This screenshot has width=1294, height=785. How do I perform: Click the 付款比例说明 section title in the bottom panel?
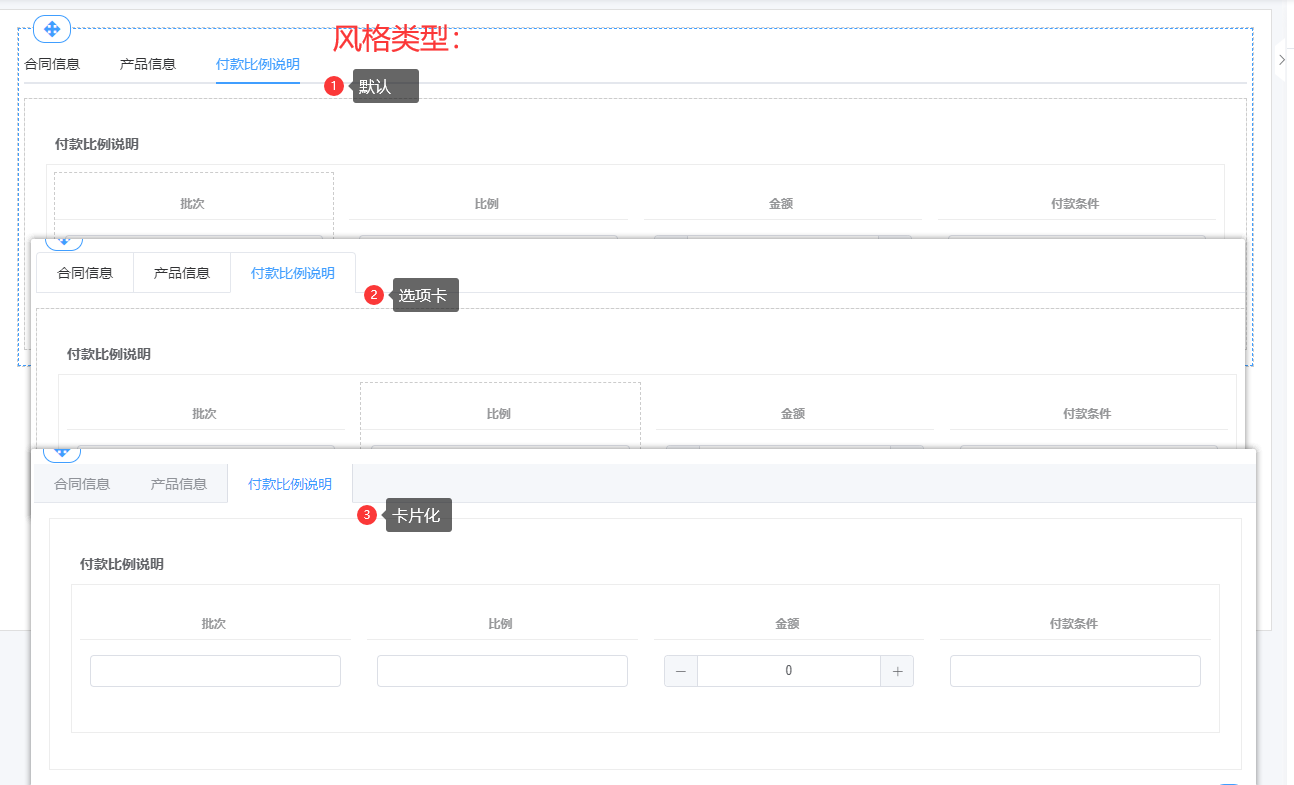[x=122, y=564]
